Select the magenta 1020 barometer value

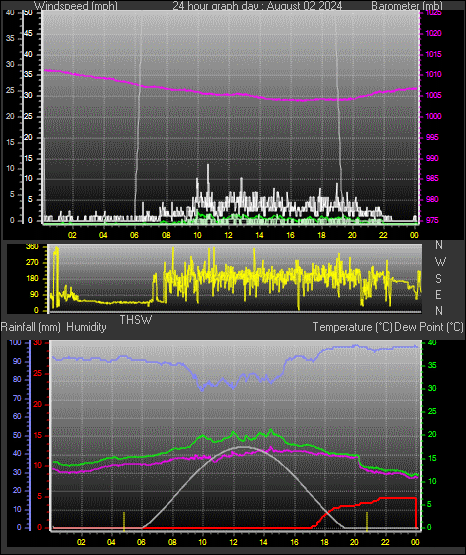pos(433,34)
